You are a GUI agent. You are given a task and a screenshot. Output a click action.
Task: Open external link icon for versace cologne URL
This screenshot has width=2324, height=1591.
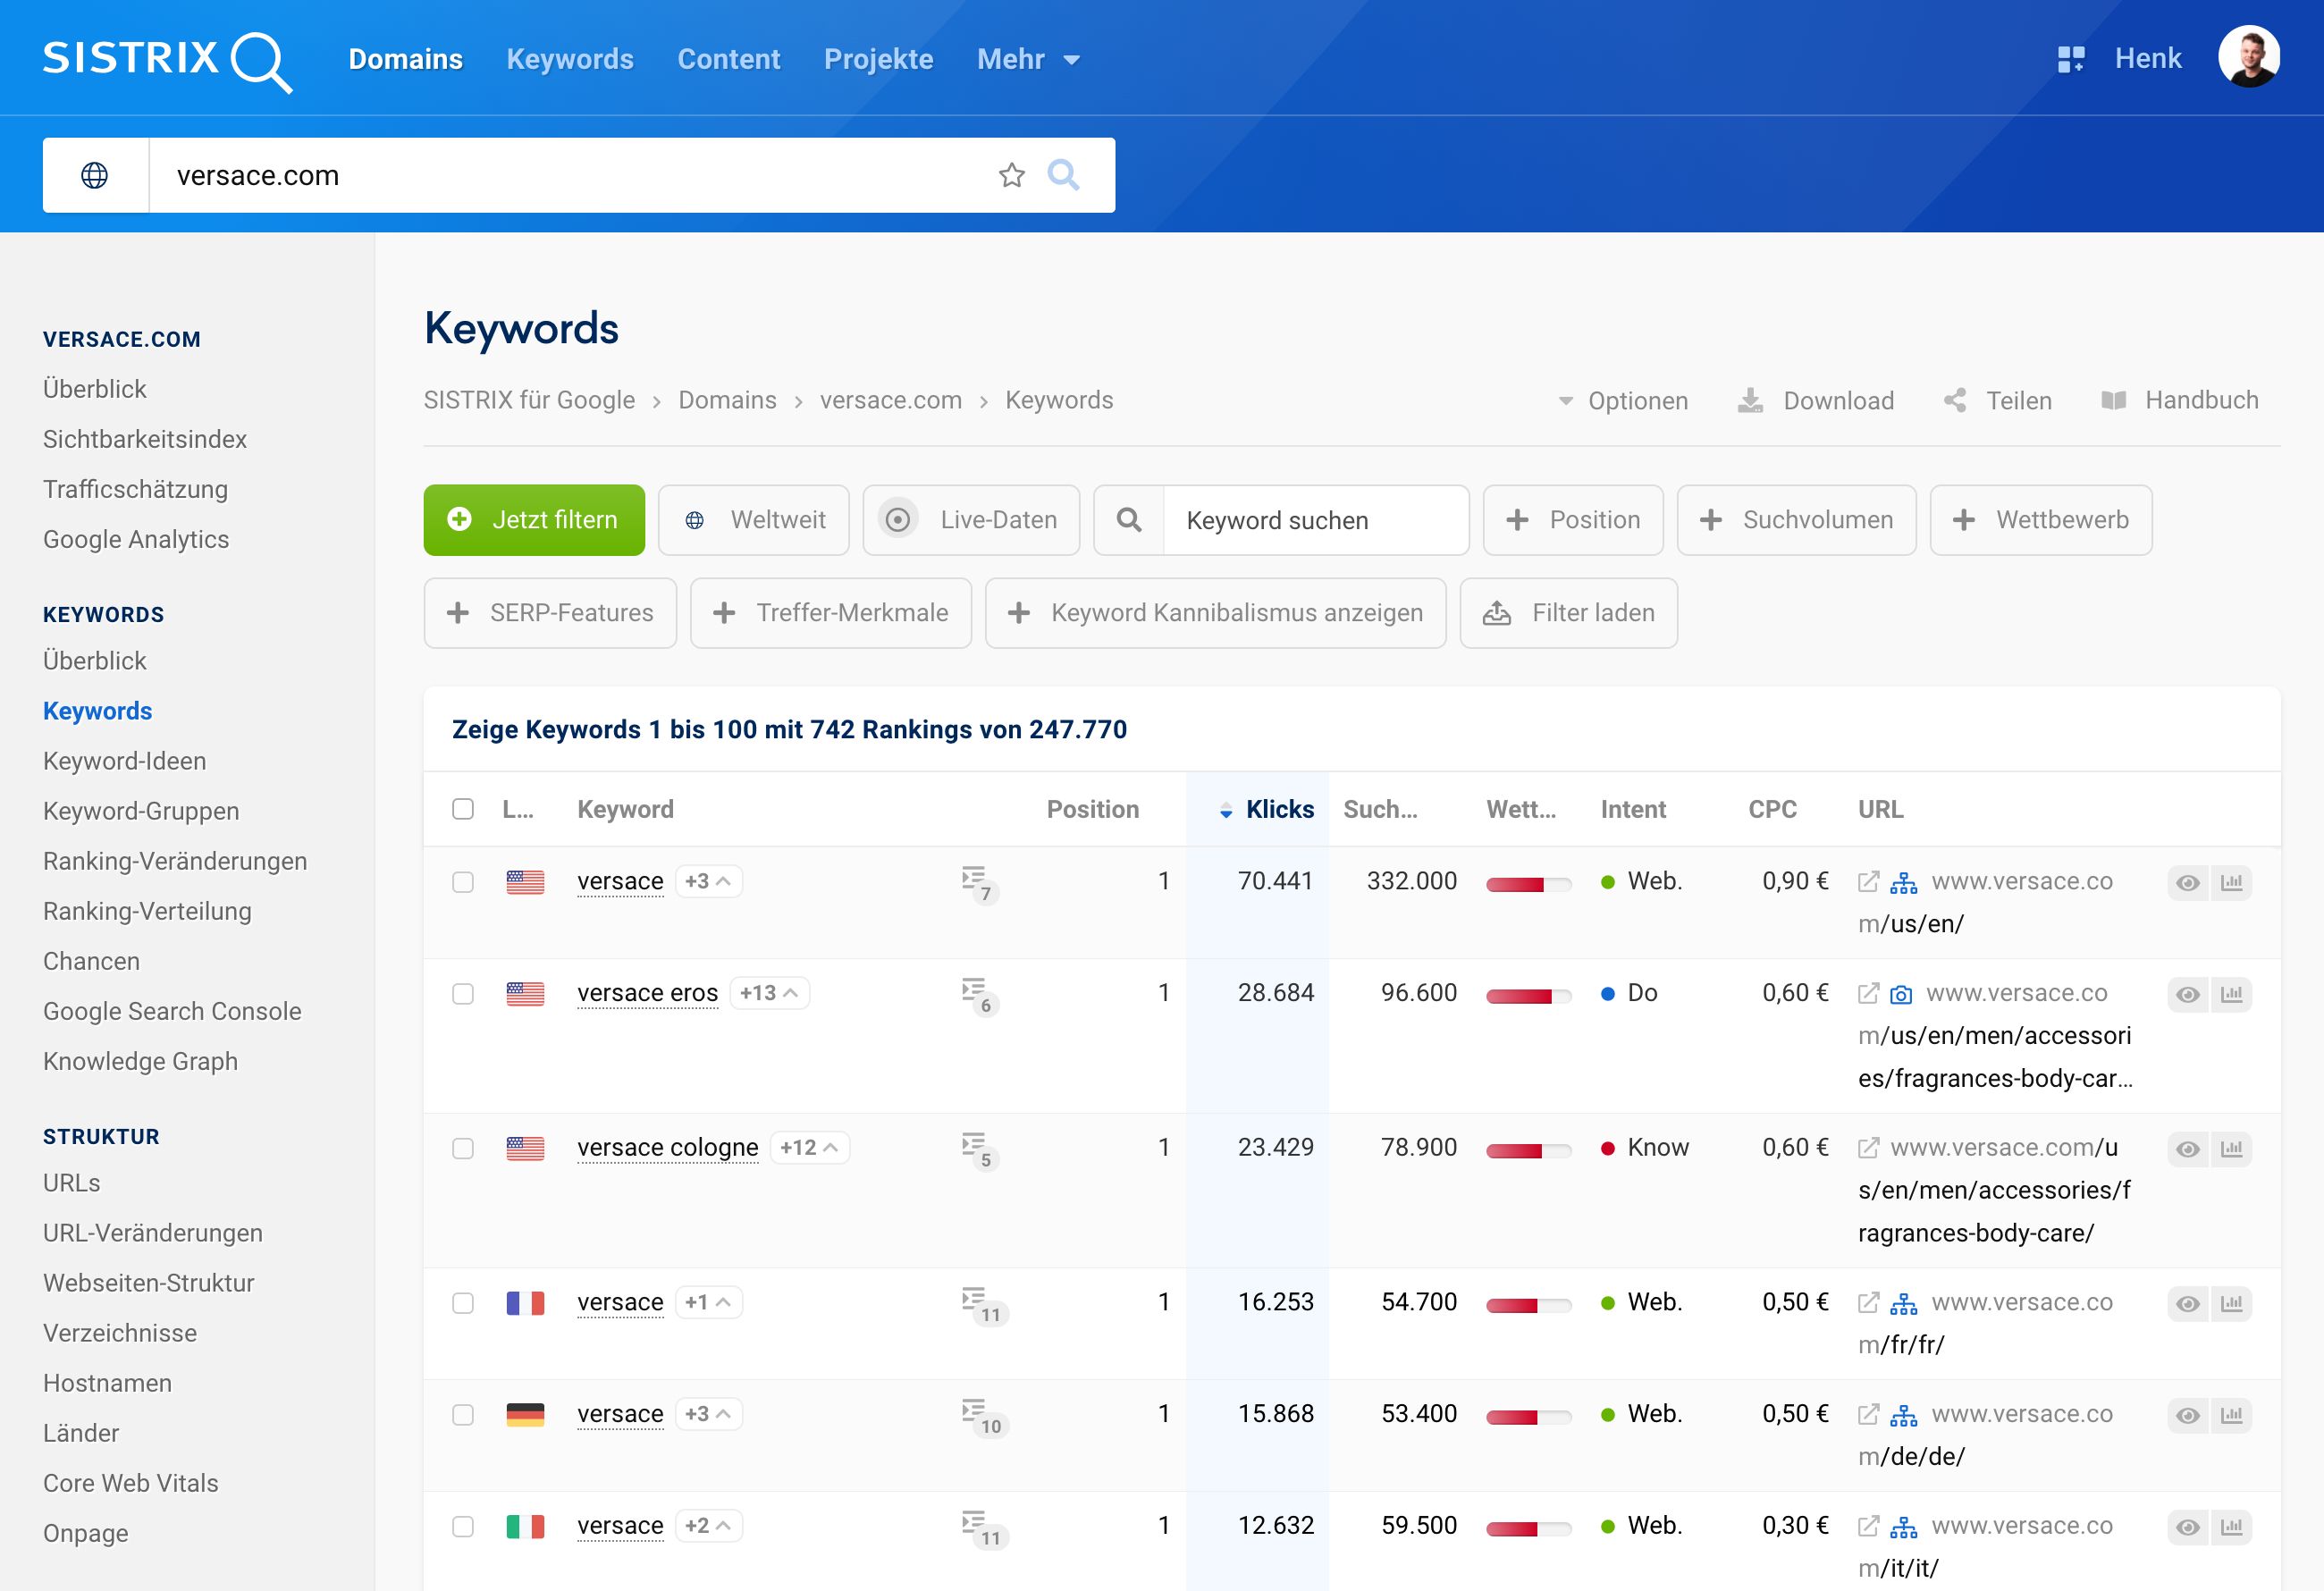1868,1148
